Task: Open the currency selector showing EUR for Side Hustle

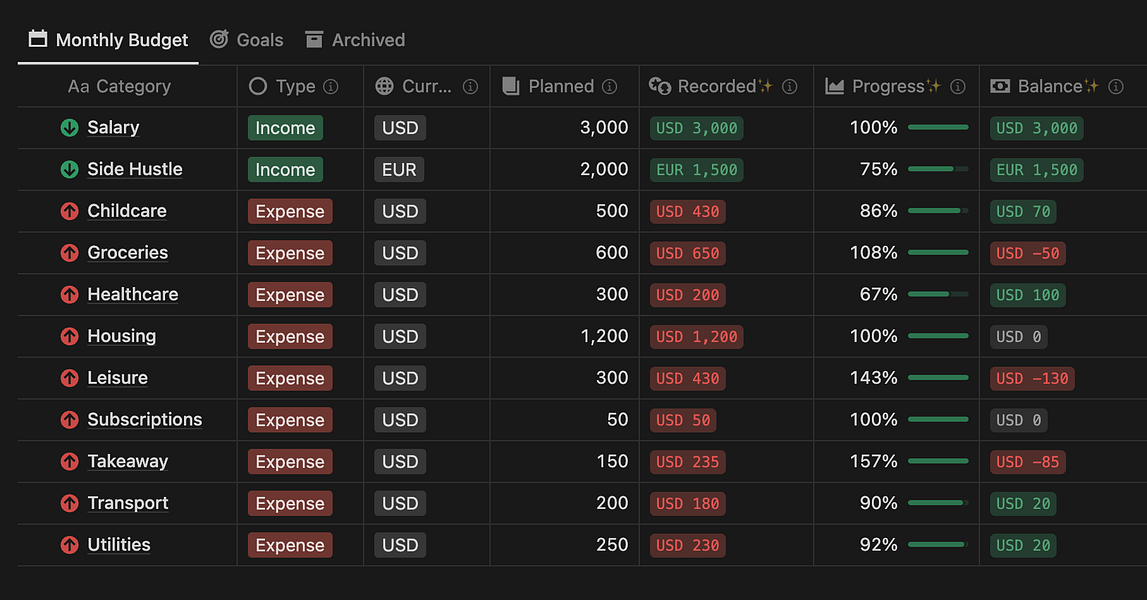Action: 398,169
